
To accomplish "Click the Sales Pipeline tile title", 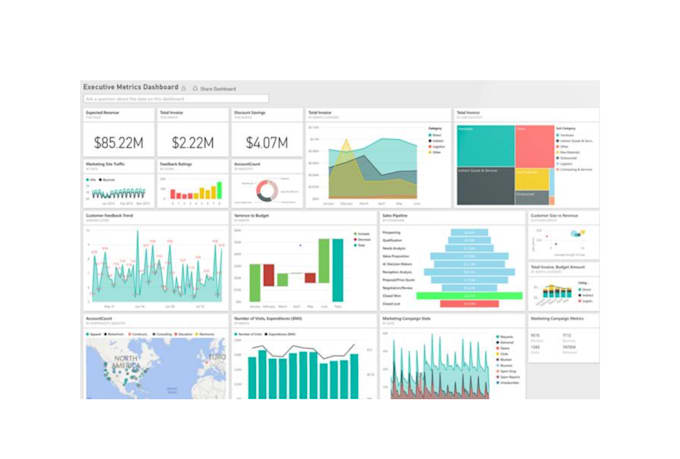I will pos(394,216).
